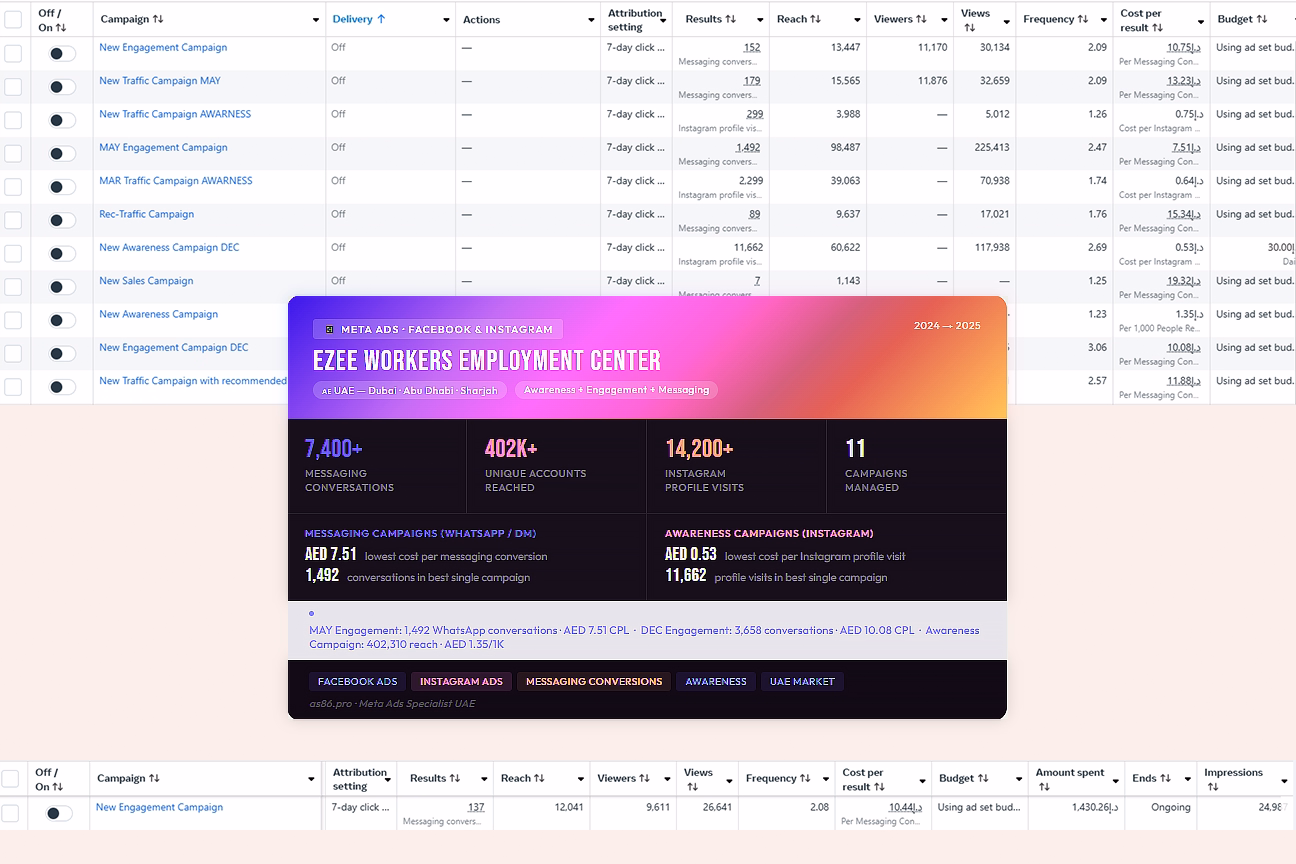
Task: Click underlined 19.32 cost per result
Action: coord(1185,281)
